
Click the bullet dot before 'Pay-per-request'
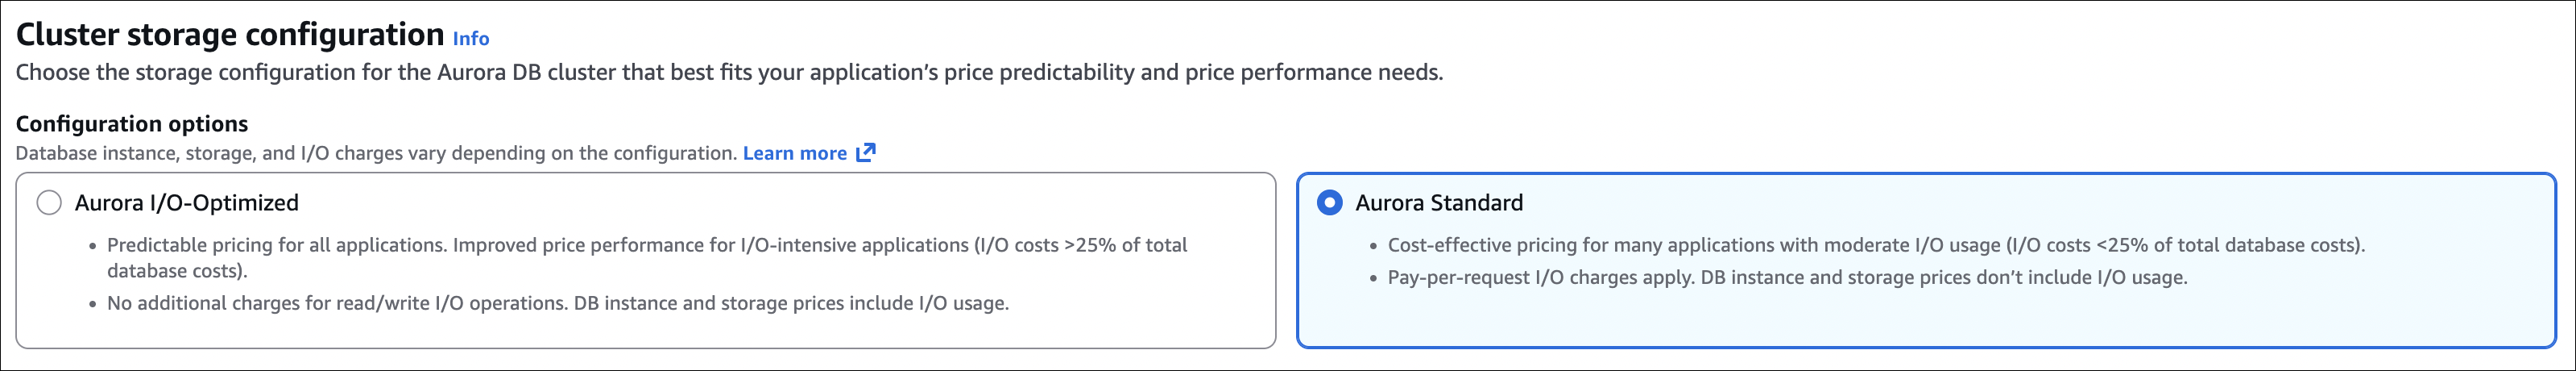(1373, 279)
